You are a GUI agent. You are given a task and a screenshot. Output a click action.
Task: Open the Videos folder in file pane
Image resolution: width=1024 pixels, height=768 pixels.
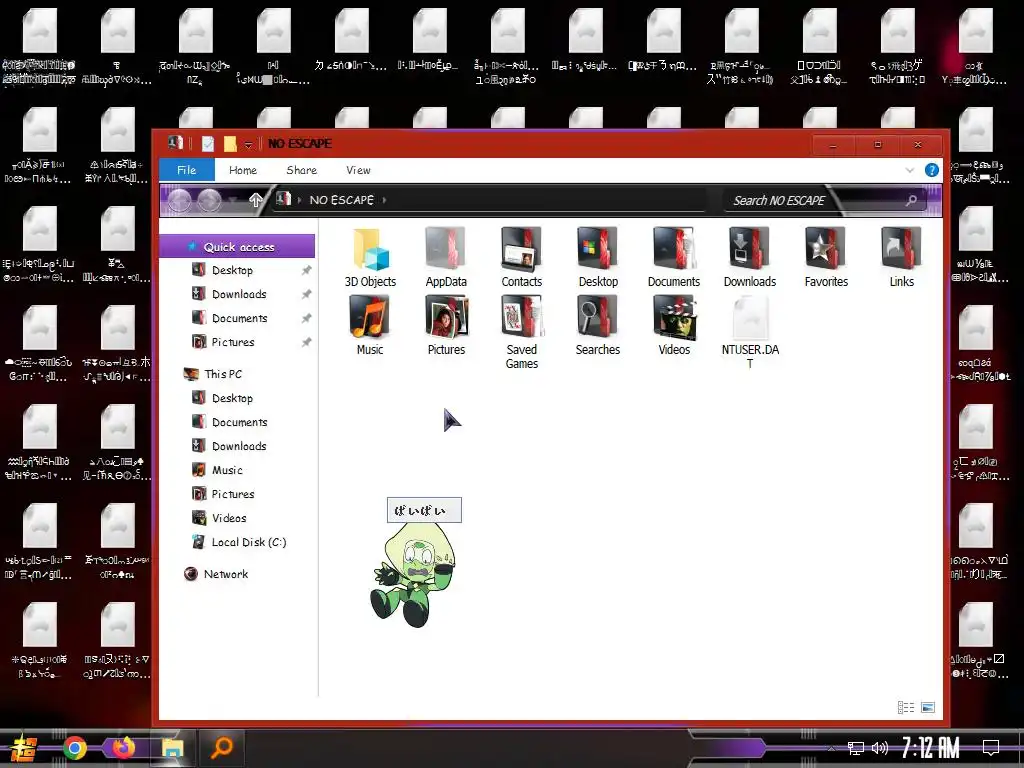(674, 325)
